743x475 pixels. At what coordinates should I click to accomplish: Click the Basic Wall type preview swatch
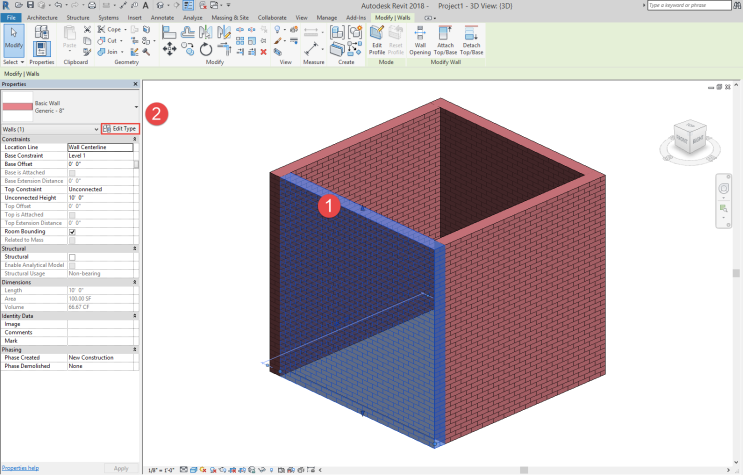16,106
